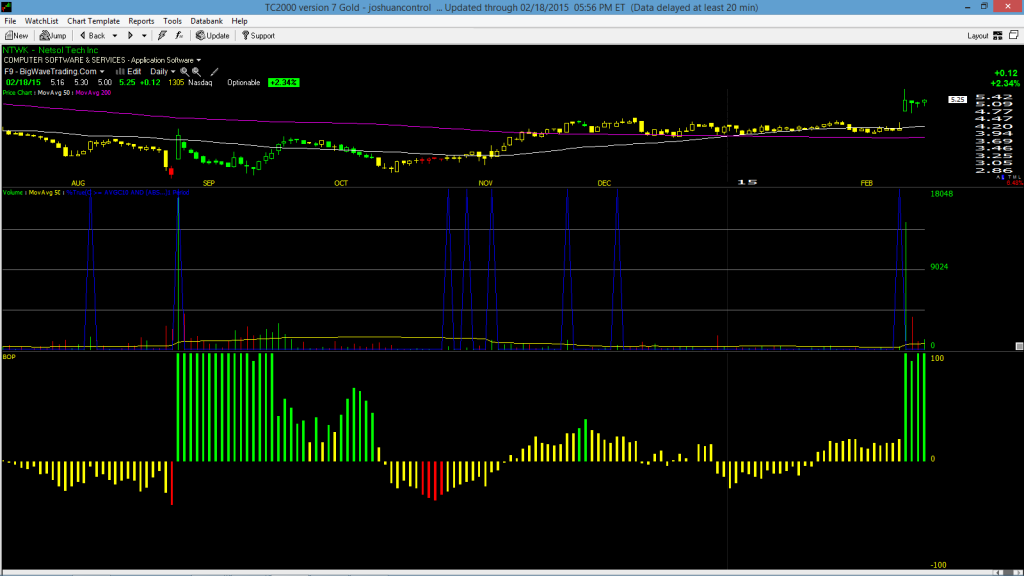The image size is (1024, 576).
Task: Open the Layout grid icon
Action: pos(998,36)
